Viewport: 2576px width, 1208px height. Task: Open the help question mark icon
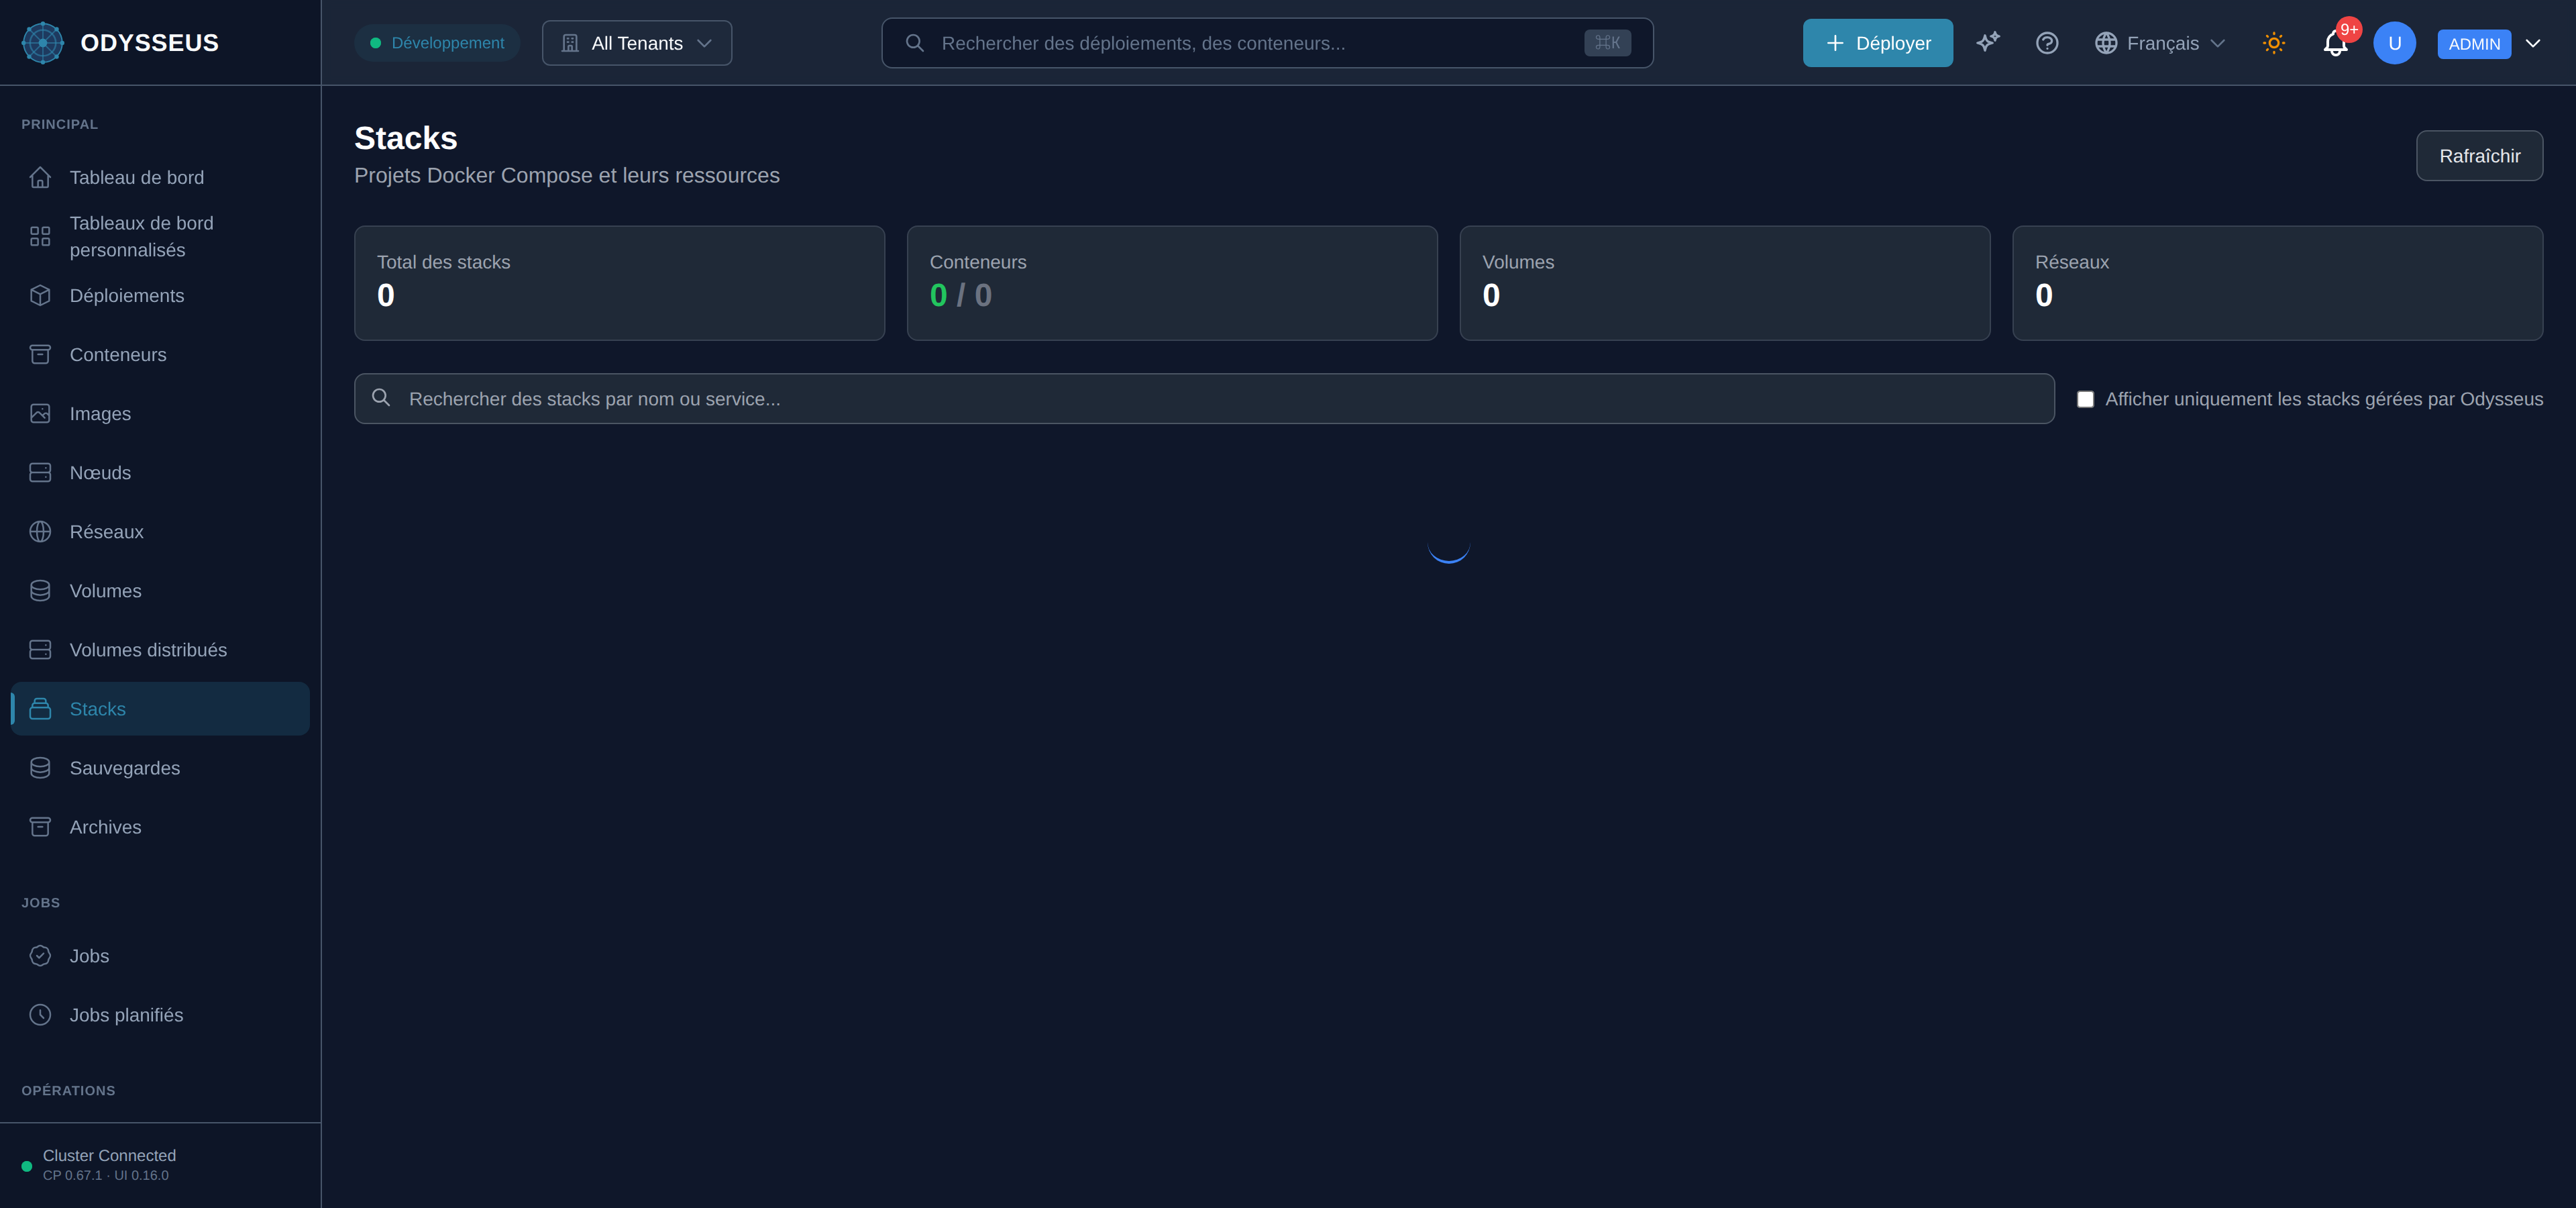tap(2047, 43)
